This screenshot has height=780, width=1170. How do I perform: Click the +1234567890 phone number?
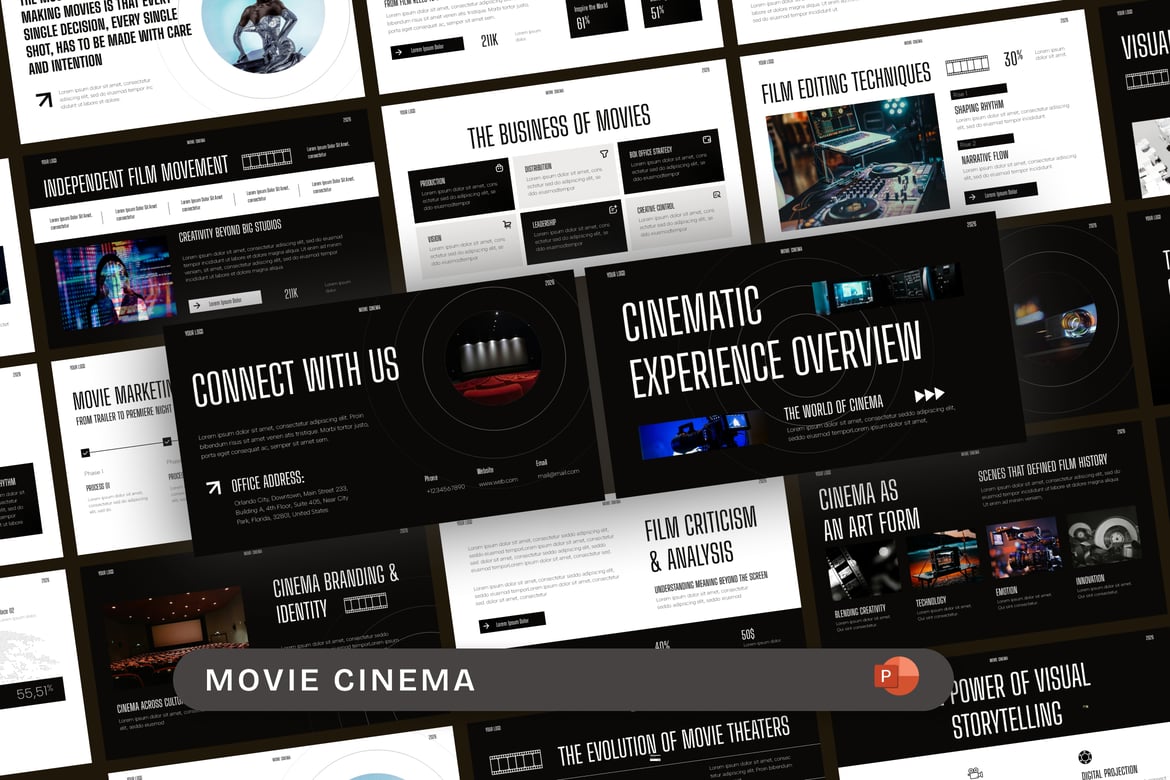[x=445, y=488]
